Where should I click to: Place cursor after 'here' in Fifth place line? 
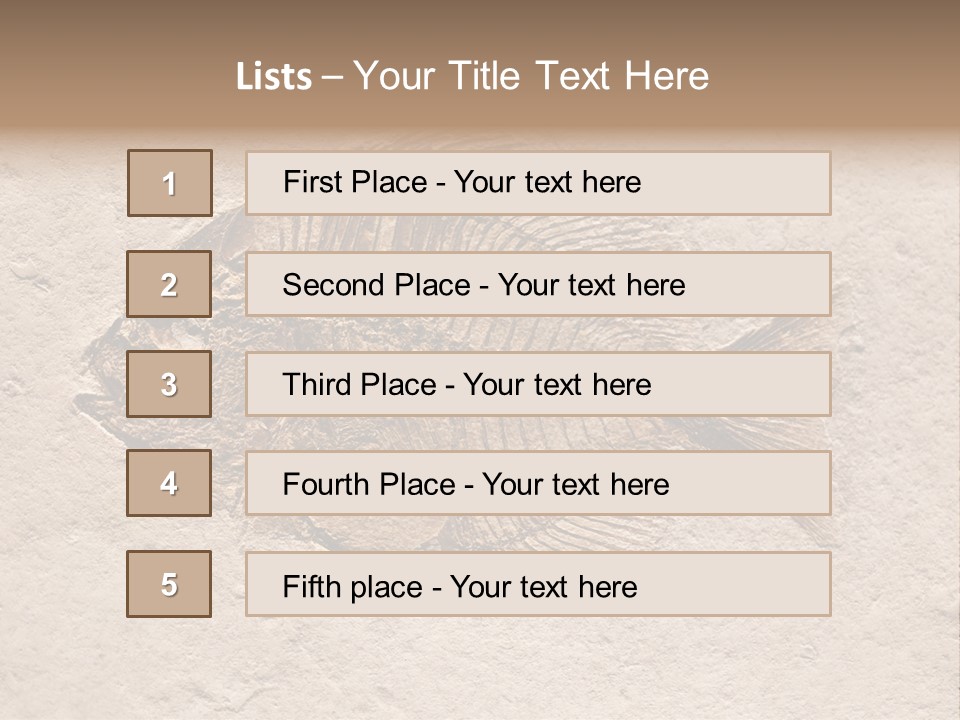[x=638, y=586]
